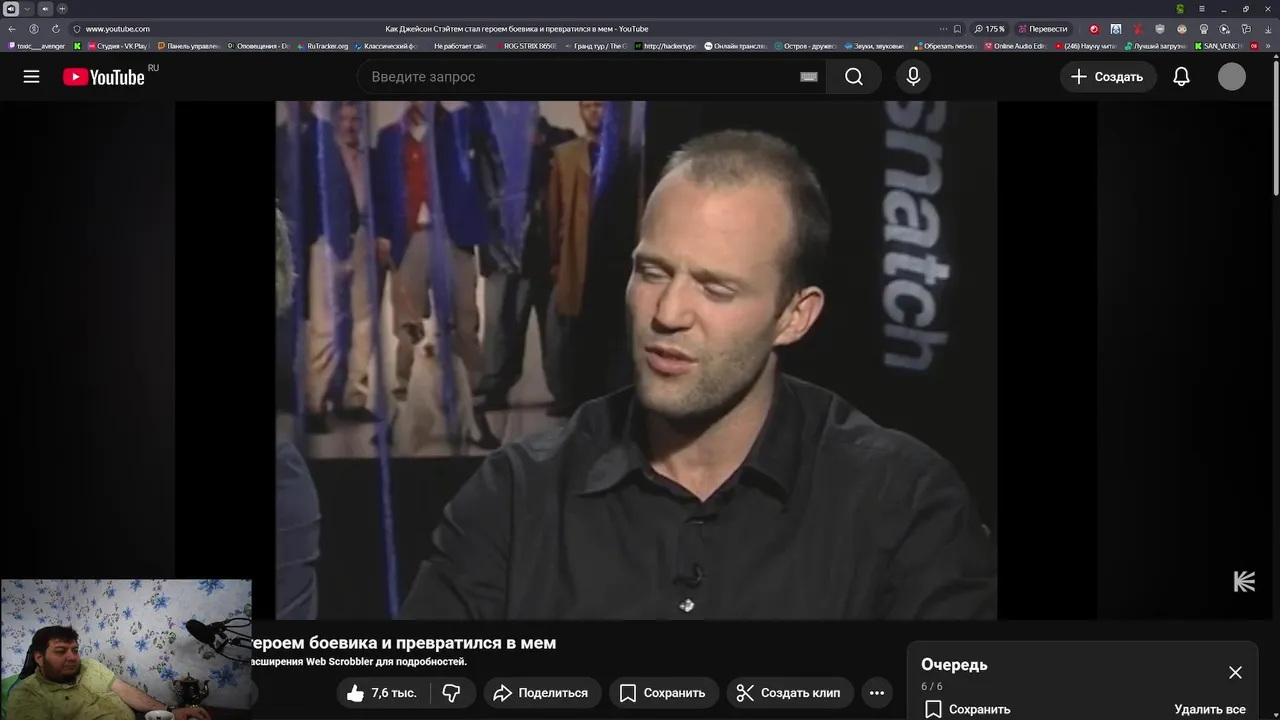Image resolution: width=1280 pixels, height=720 pixels.
Task: Open the SAN_VENCH bookmark
Action: [x=1217, y=46]
